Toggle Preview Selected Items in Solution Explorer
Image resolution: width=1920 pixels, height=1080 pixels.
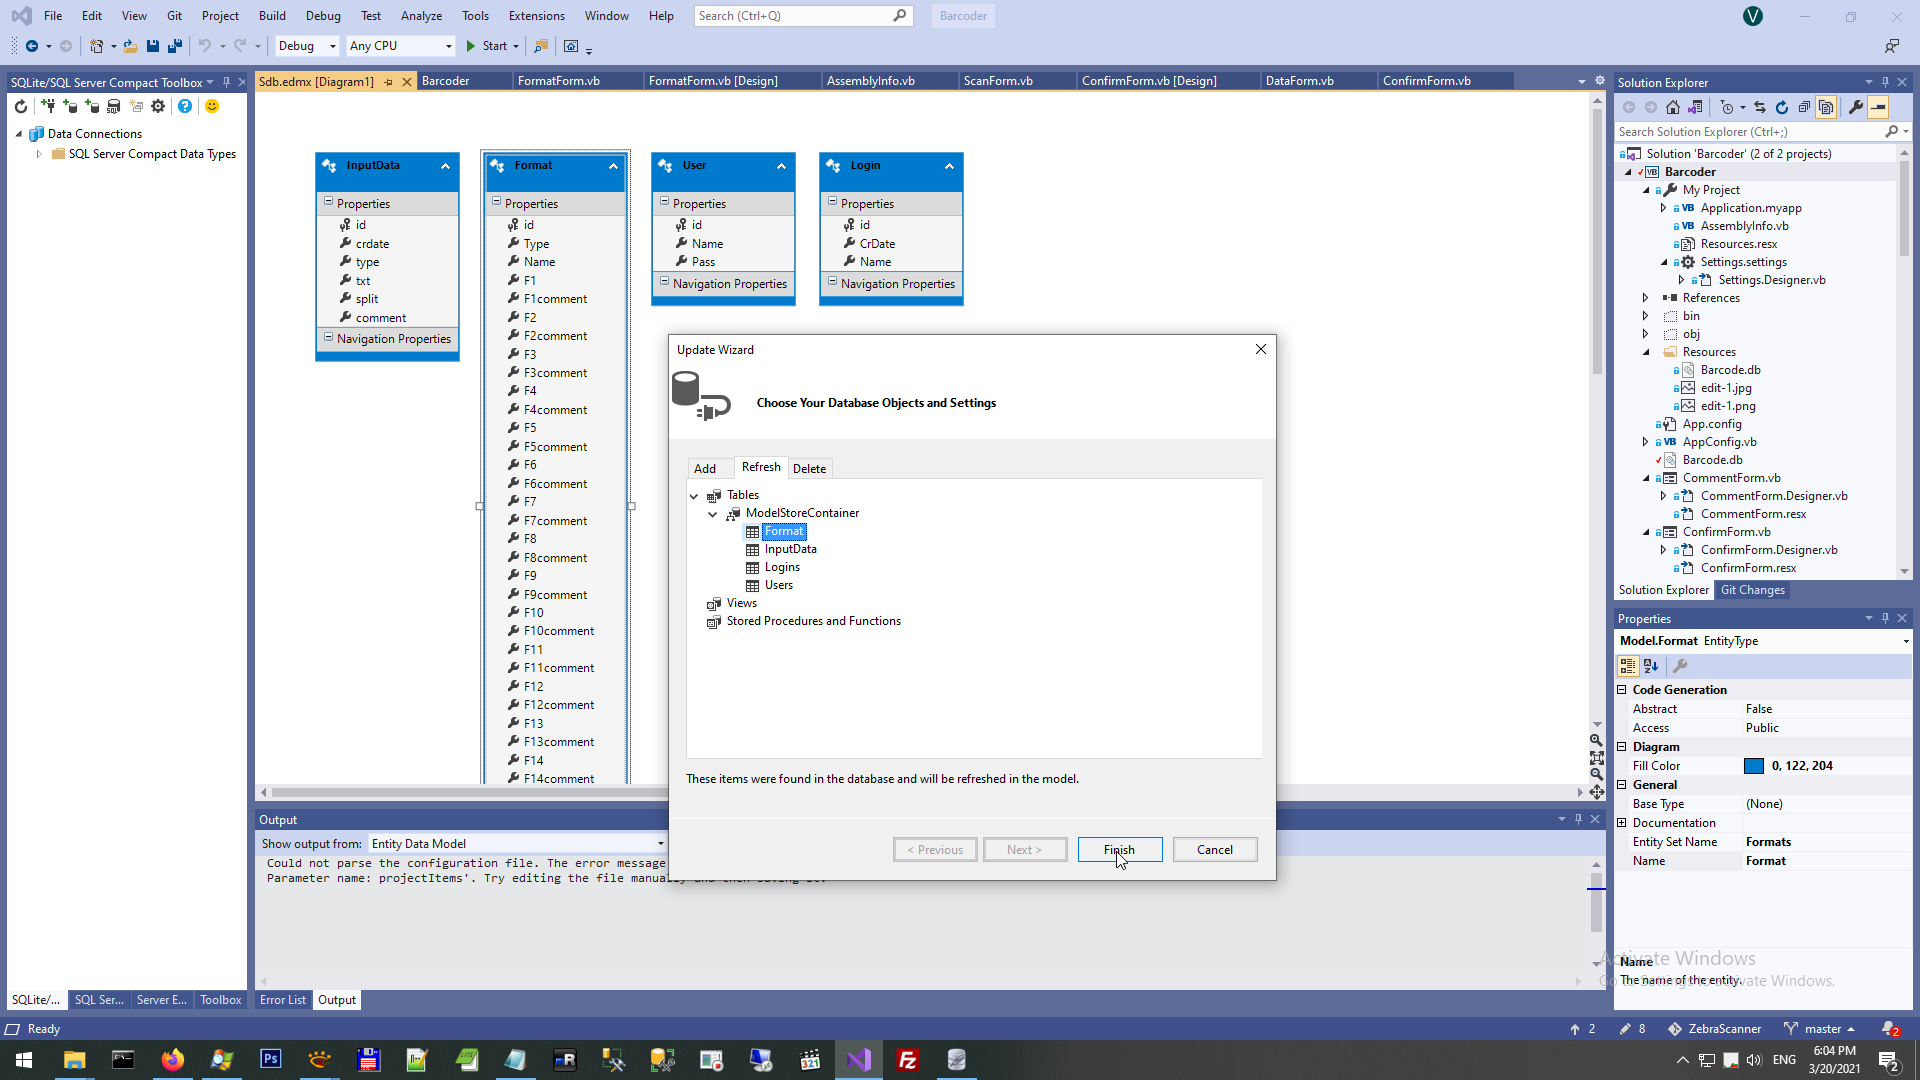coord(1879,107)
